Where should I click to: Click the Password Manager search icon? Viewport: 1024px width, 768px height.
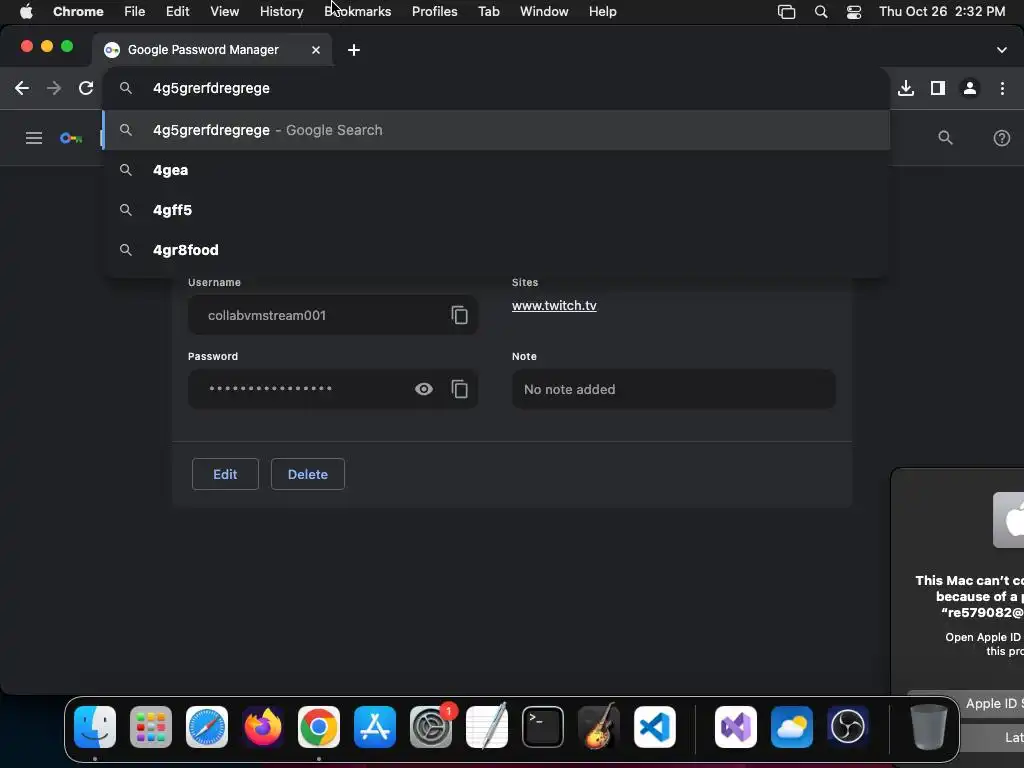pyautogui.click(x=945, y=138)
